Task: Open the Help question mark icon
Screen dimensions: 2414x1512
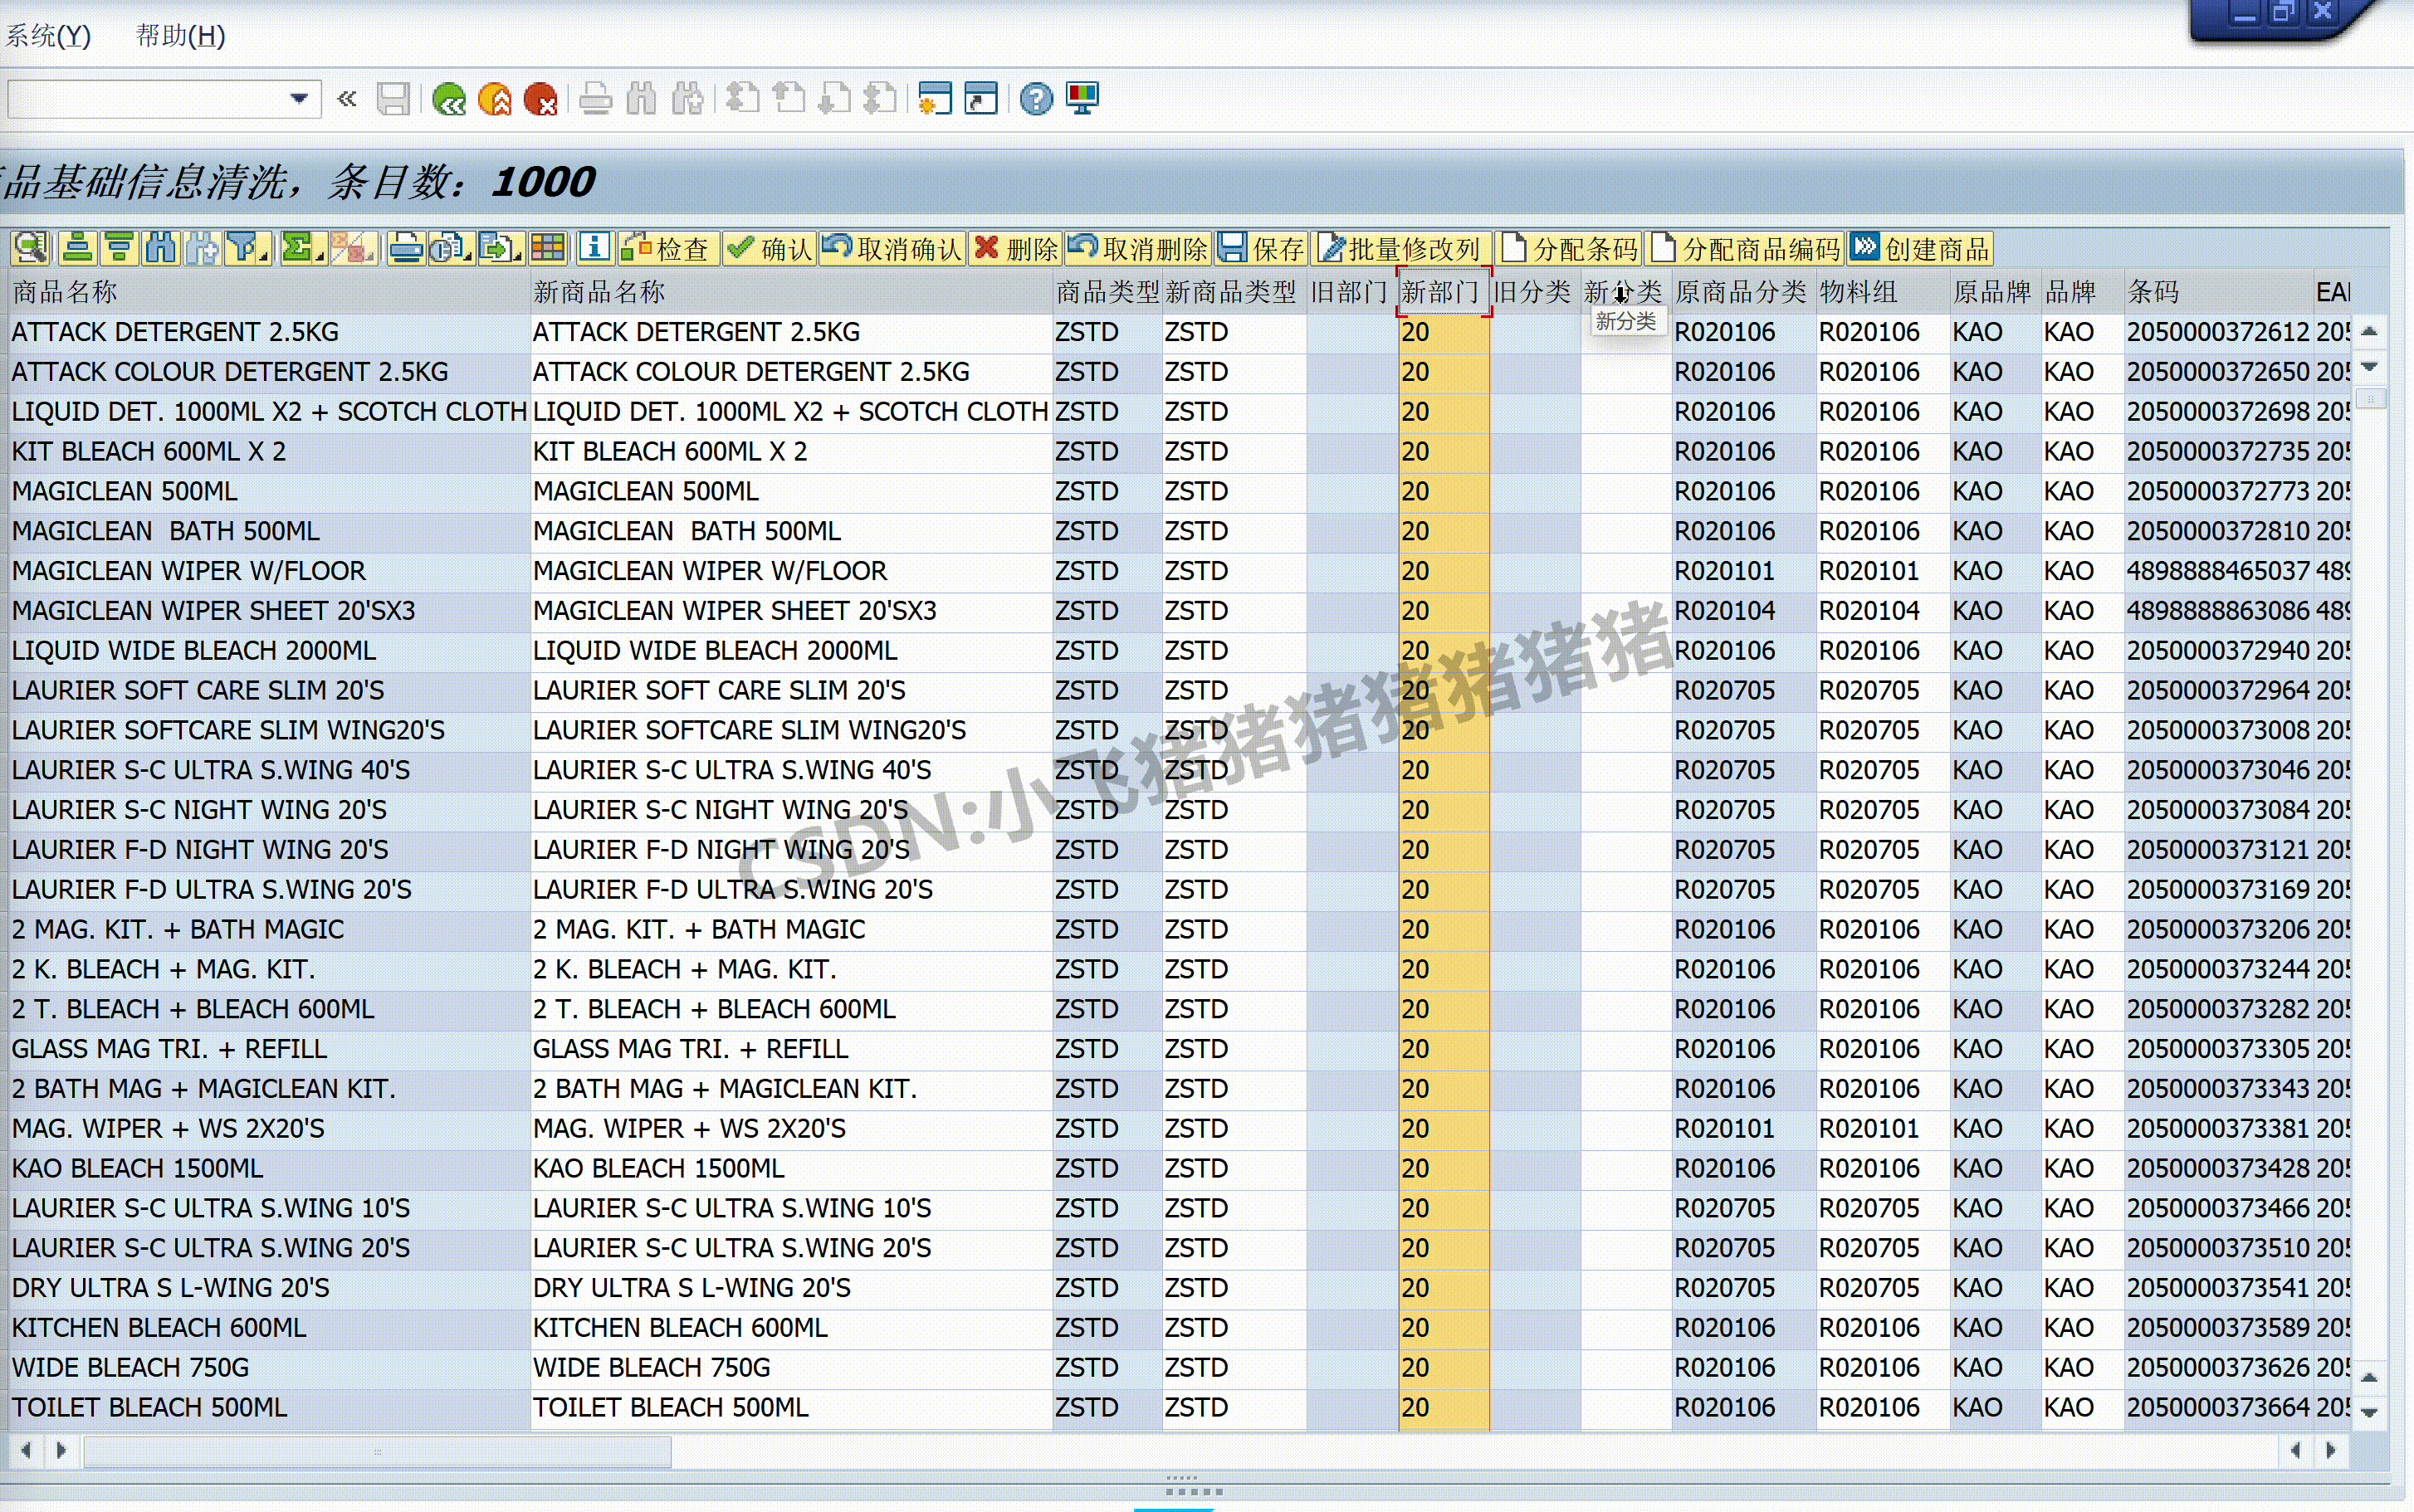Action: click(1037, 99)
